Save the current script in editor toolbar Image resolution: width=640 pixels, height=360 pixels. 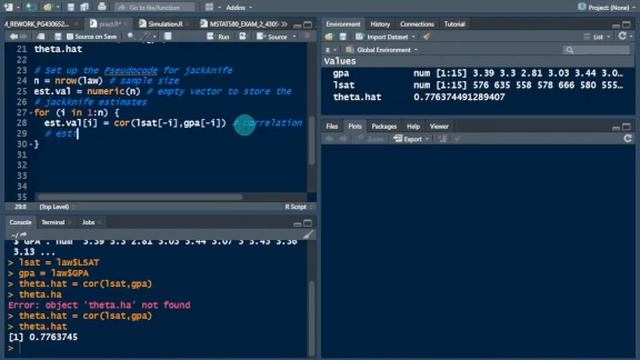[58, 37]
